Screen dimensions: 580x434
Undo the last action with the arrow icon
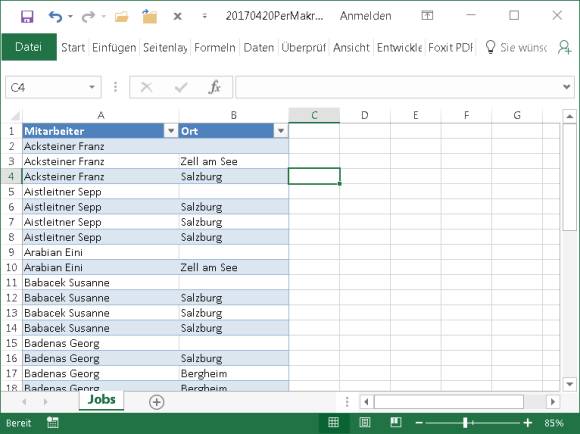pyautogui.click(x=55, y=16)
